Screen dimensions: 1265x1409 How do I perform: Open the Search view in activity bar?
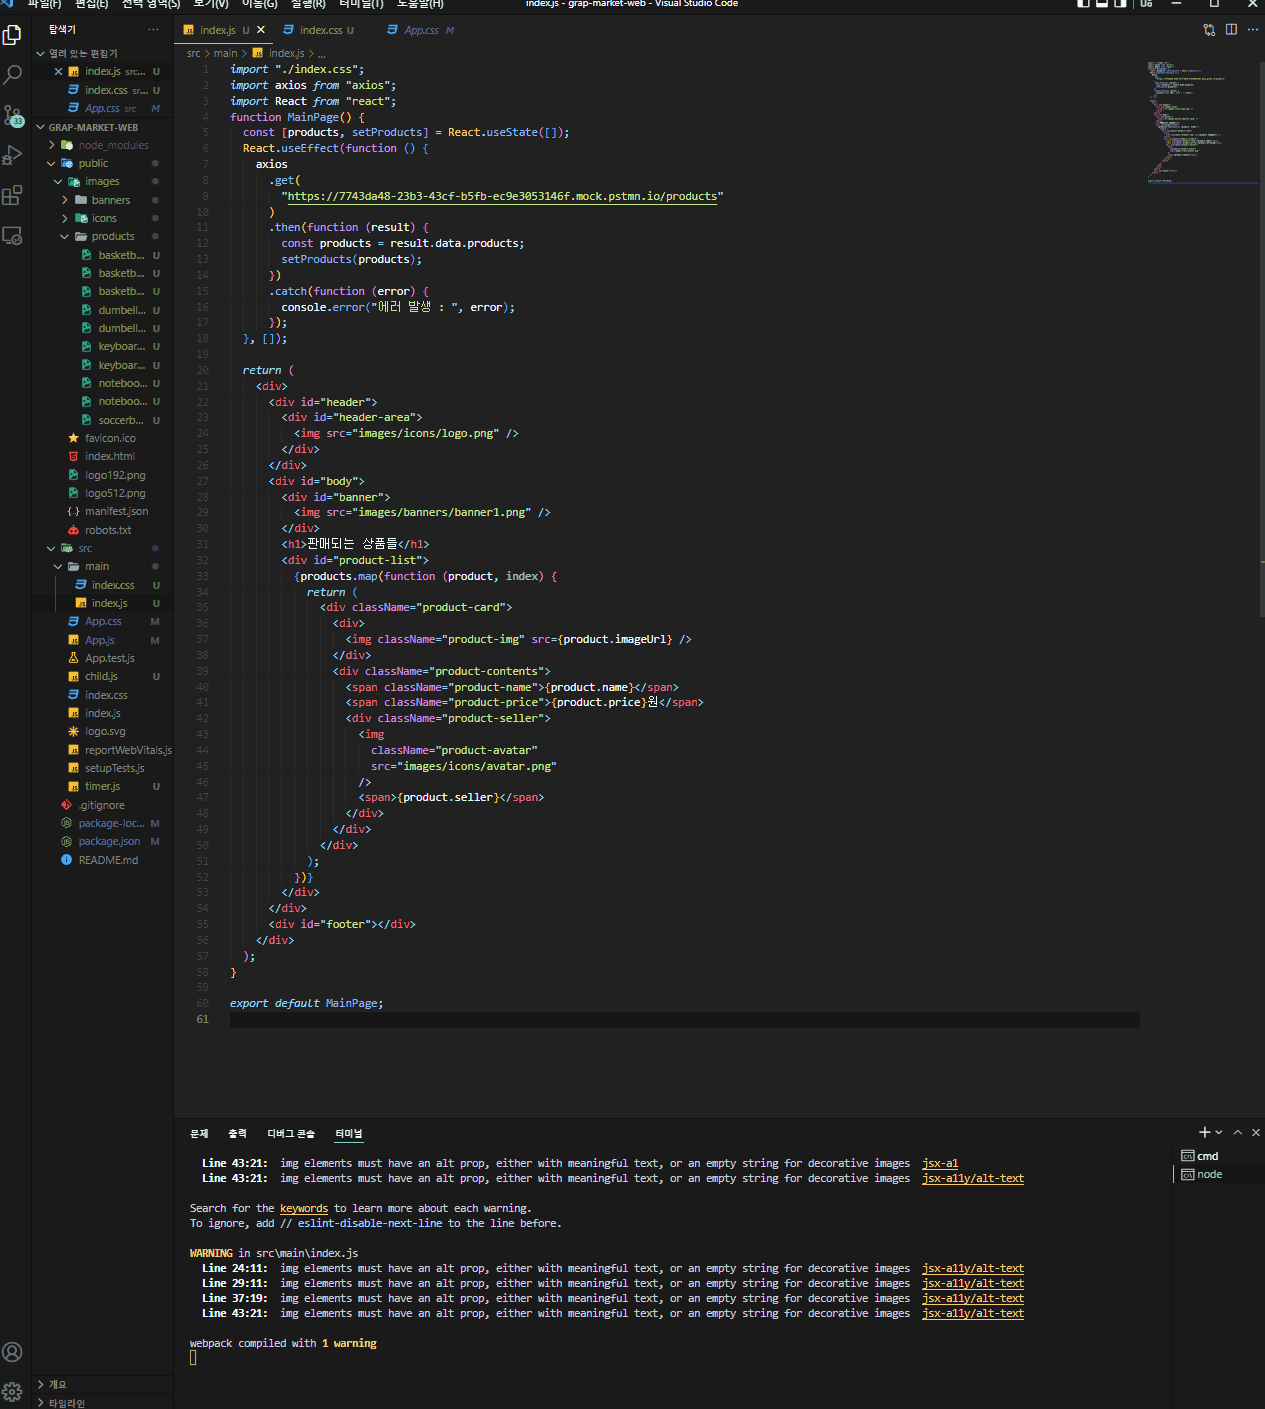pos(12,74)
